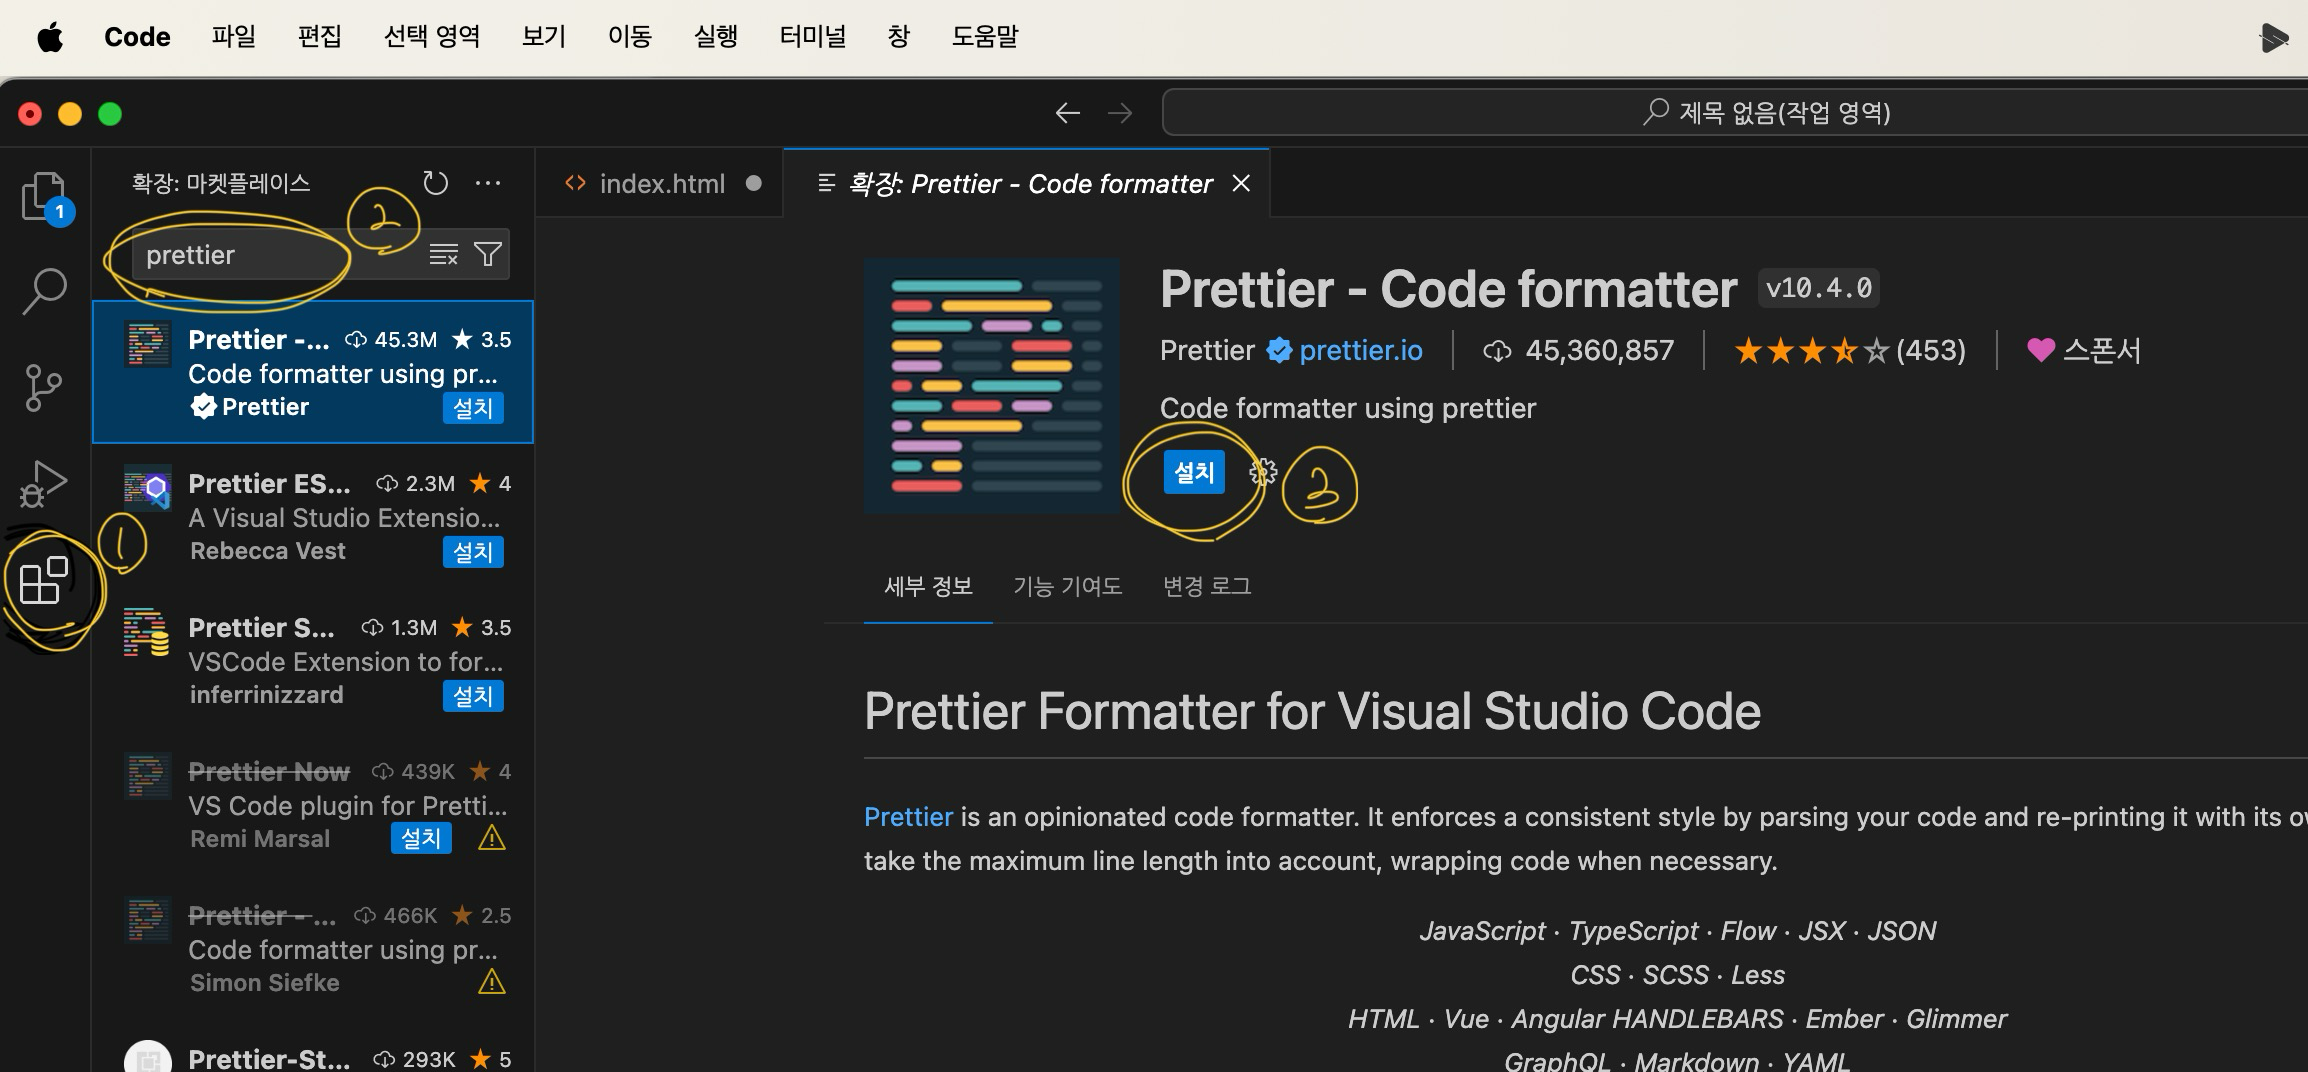2308x1072 pixels.
Task: Install the Rebecca Vest Prettier ESLint extension
Action: click(x=473, y=552)
